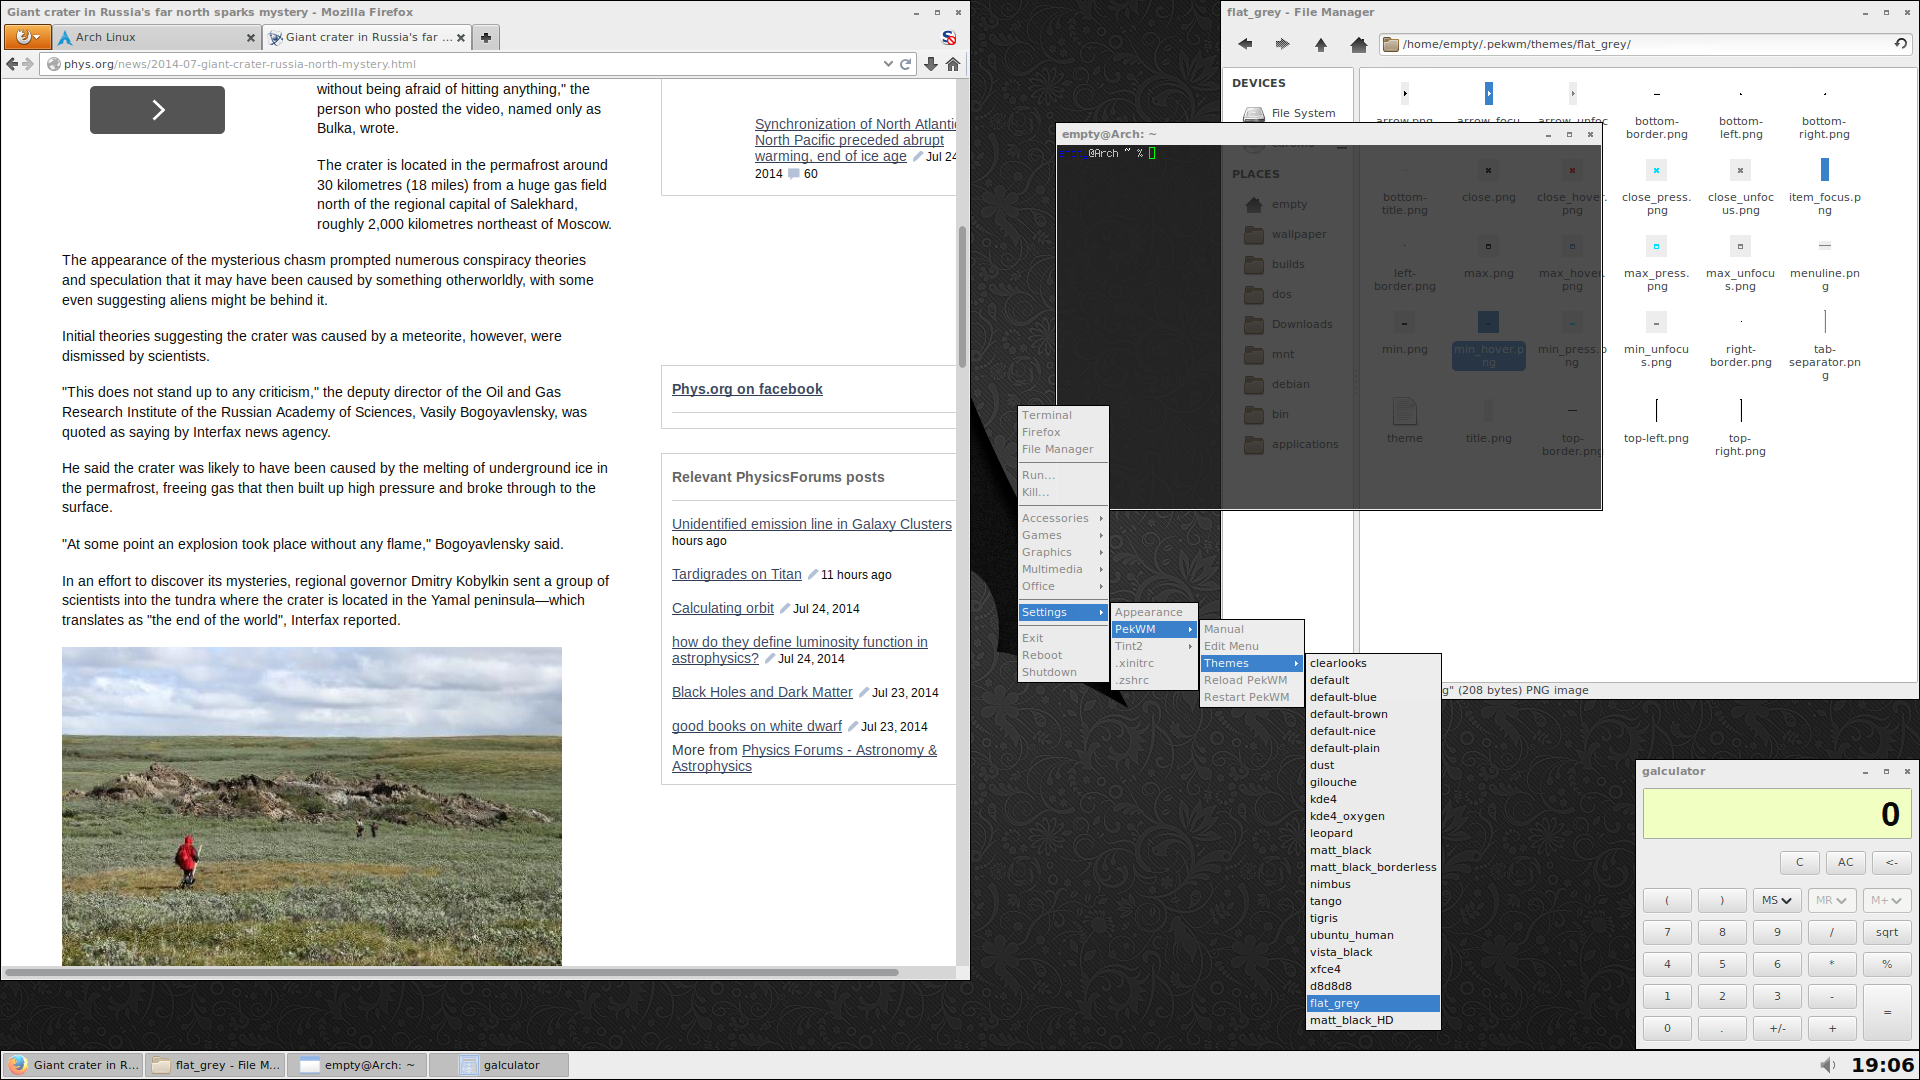The width and height of the screenshot is (1920, 1080).
Task: Click Firefox forward arrow button
Action: (28, 64)
